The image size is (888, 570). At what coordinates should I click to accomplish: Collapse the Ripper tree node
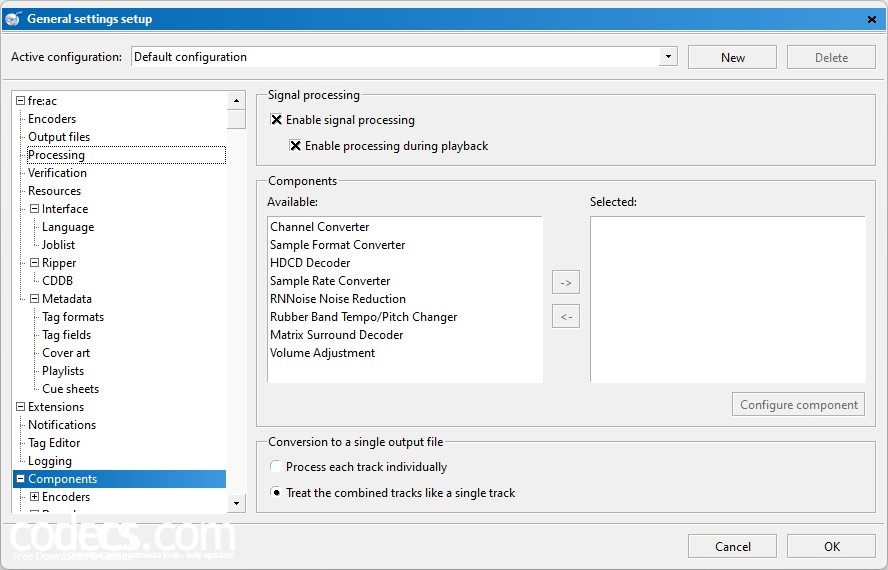35,262
